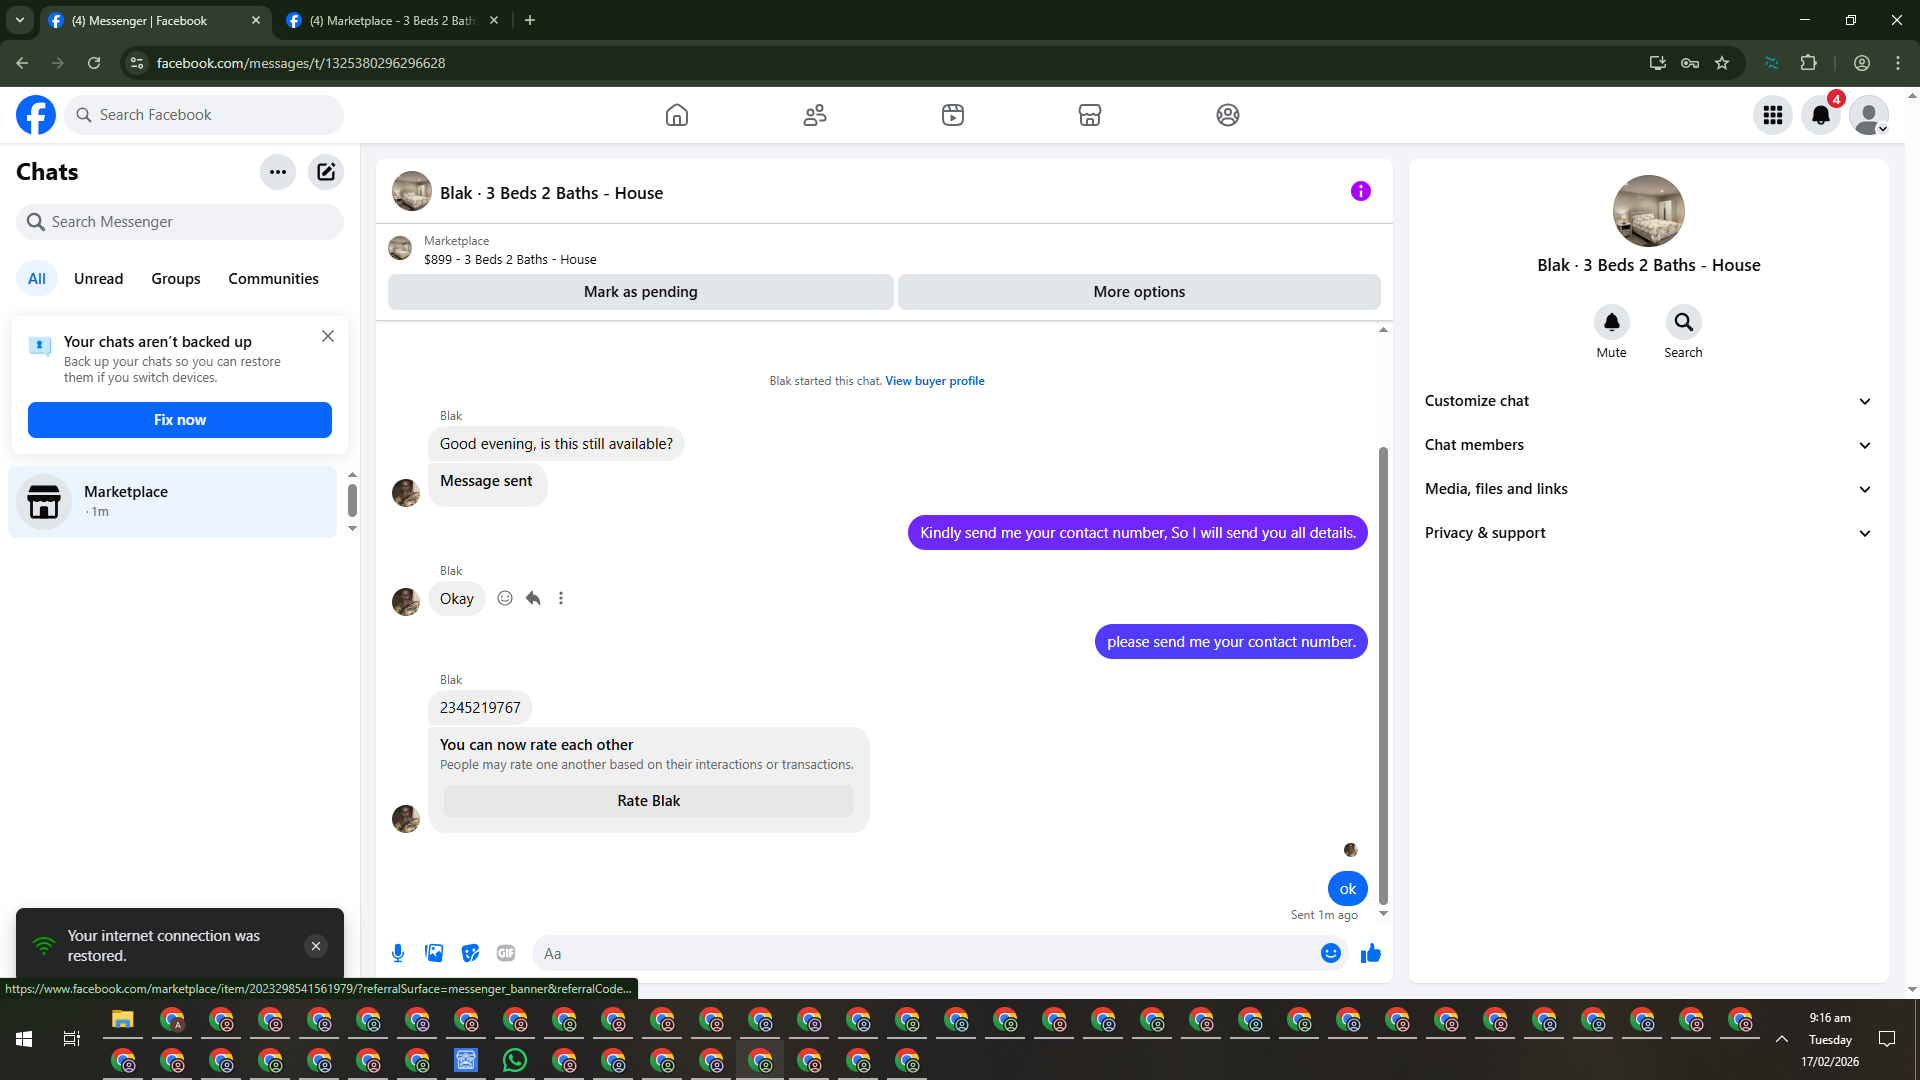Screen dimensions: 1920x1080
Task: Open Windows Start menu
Action: pyautogui.click(x=24, y=1039)
